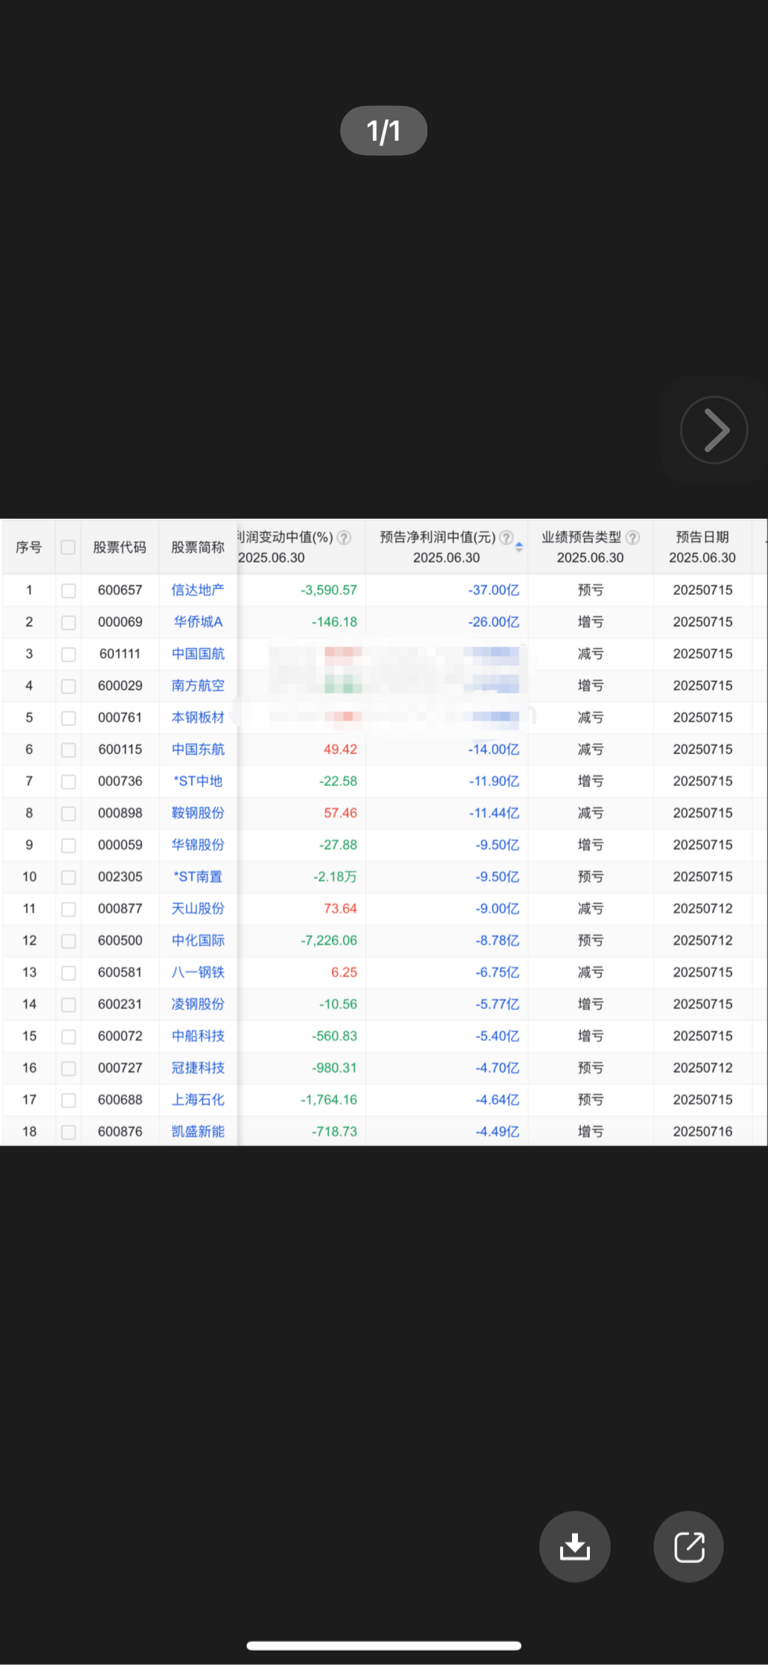The image size is (768, 1665).
Task: Open stock link 华侨城A
Action: click(x=198, y=622)
